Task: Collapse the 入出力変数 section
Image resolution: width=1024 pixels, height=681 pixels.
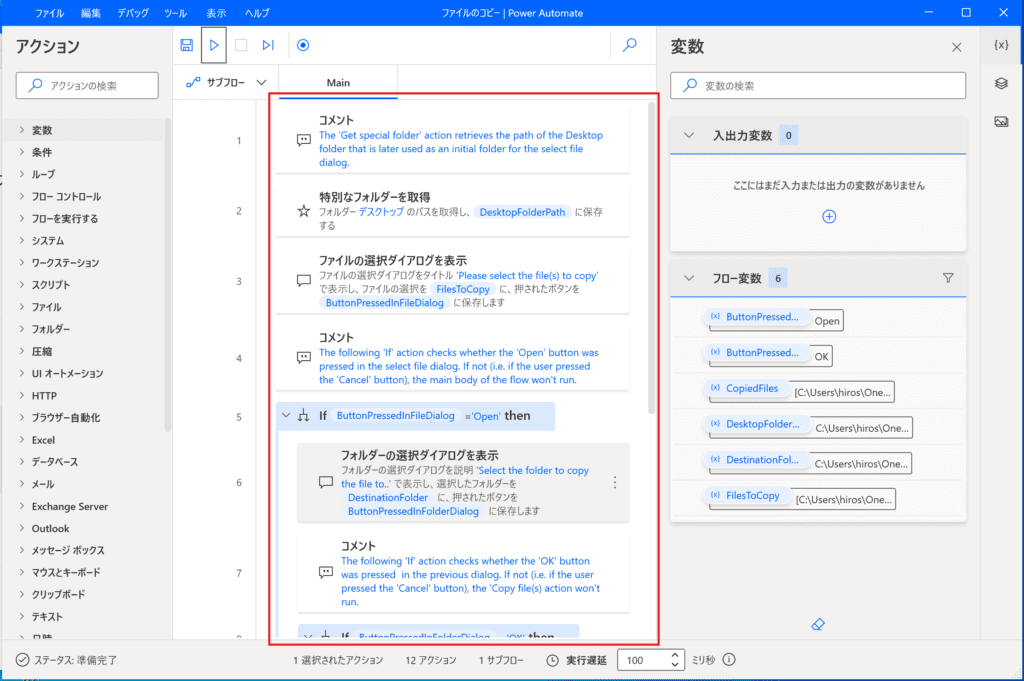Action: coord(688,135)
